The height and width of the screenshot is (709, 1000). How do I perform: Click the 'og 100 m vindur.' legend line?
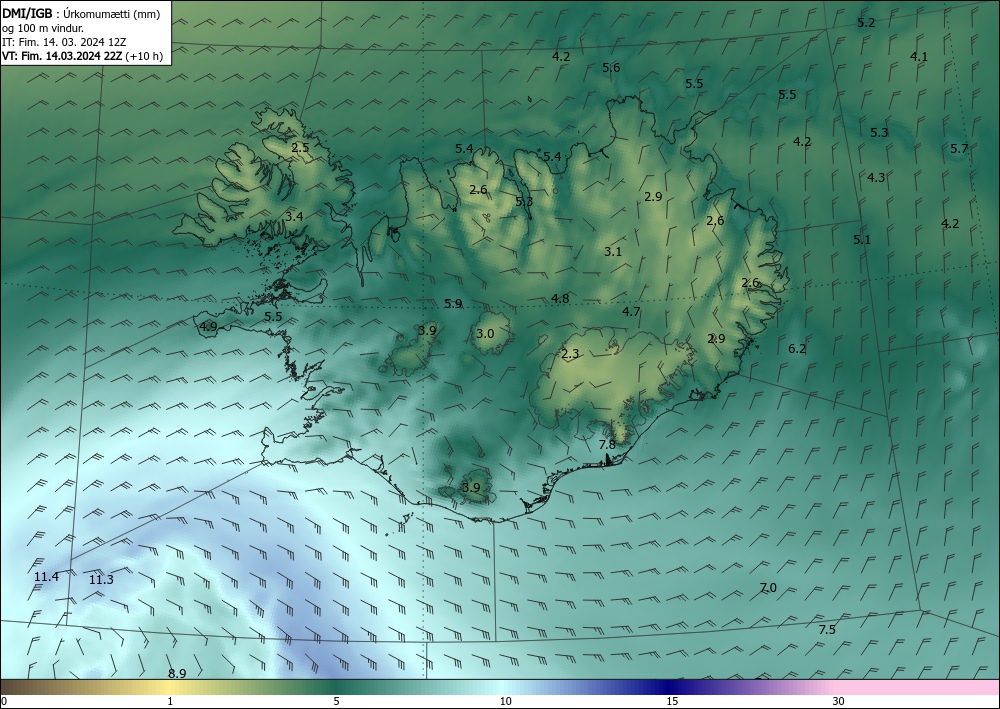click(x=43, y=28)
